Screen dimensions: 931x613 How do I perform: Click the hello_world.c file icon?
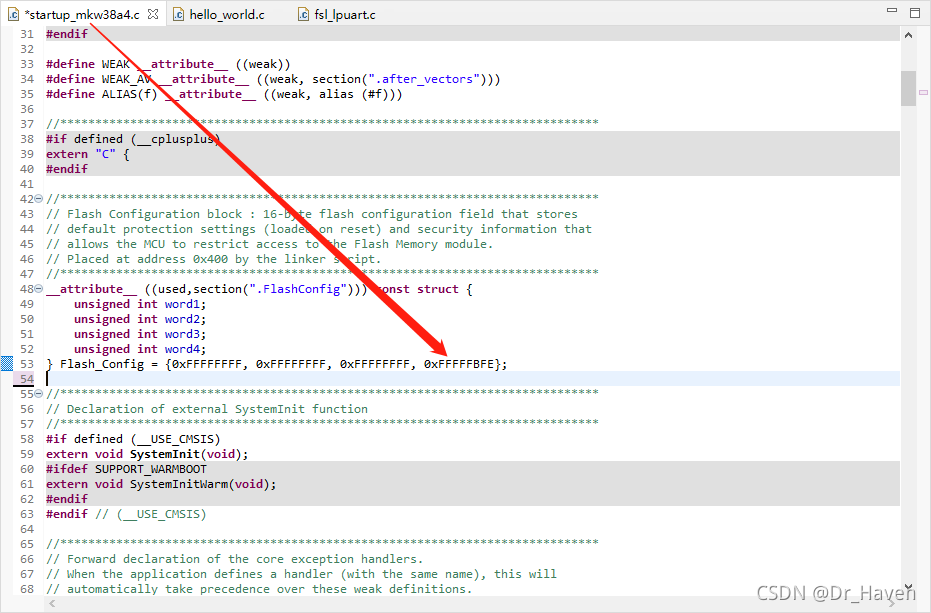point(178,14)
